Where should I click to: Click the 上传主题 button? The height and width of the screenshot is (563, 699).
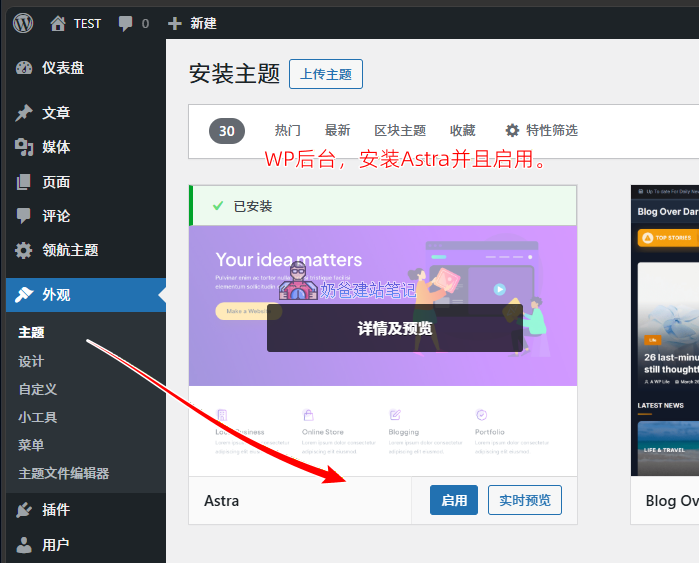pyautogui.click(x=326, y=74)
